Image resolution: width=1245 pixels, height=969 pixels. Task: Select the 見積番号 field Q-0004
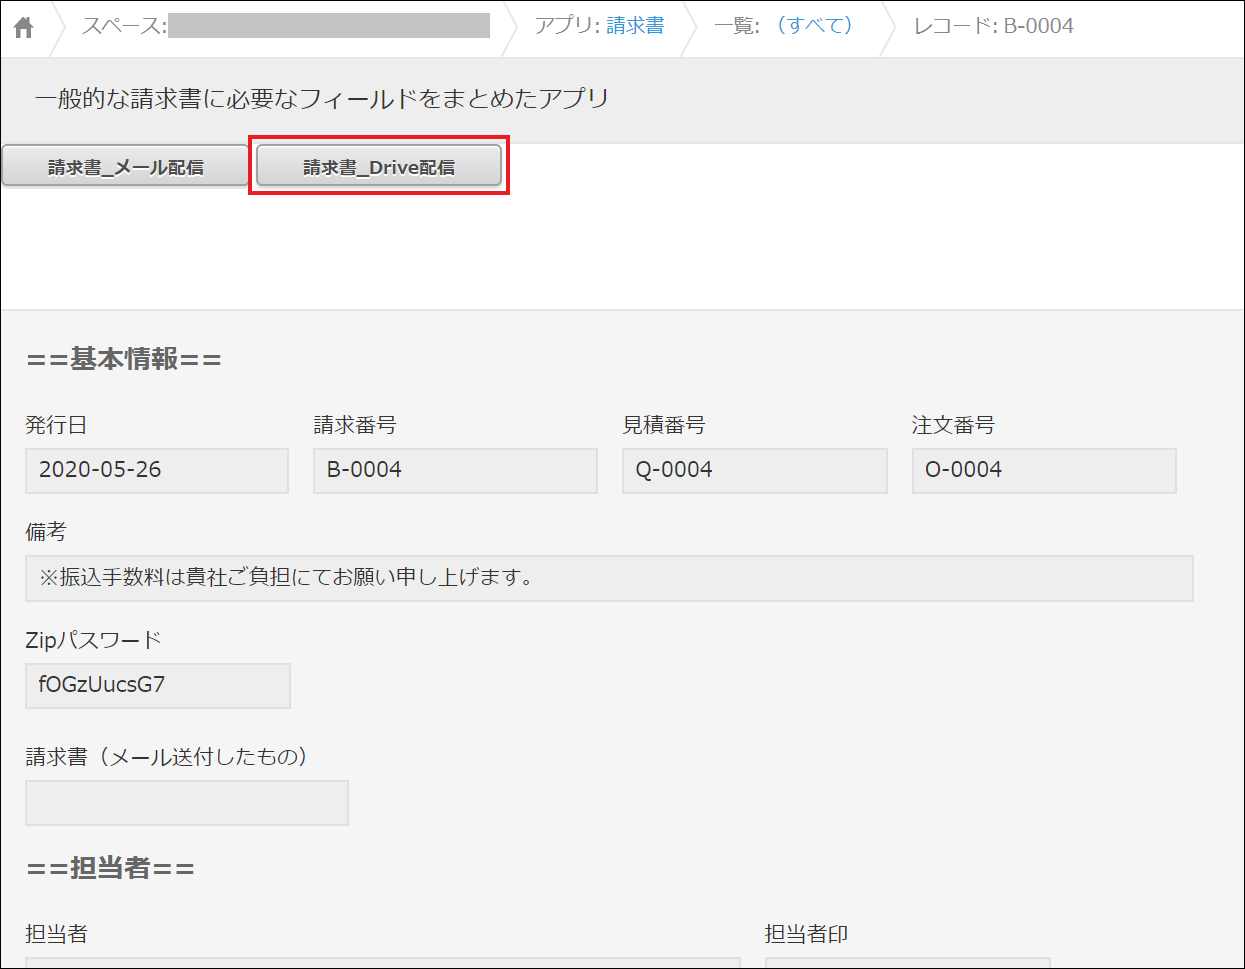(x=754, y=470)
